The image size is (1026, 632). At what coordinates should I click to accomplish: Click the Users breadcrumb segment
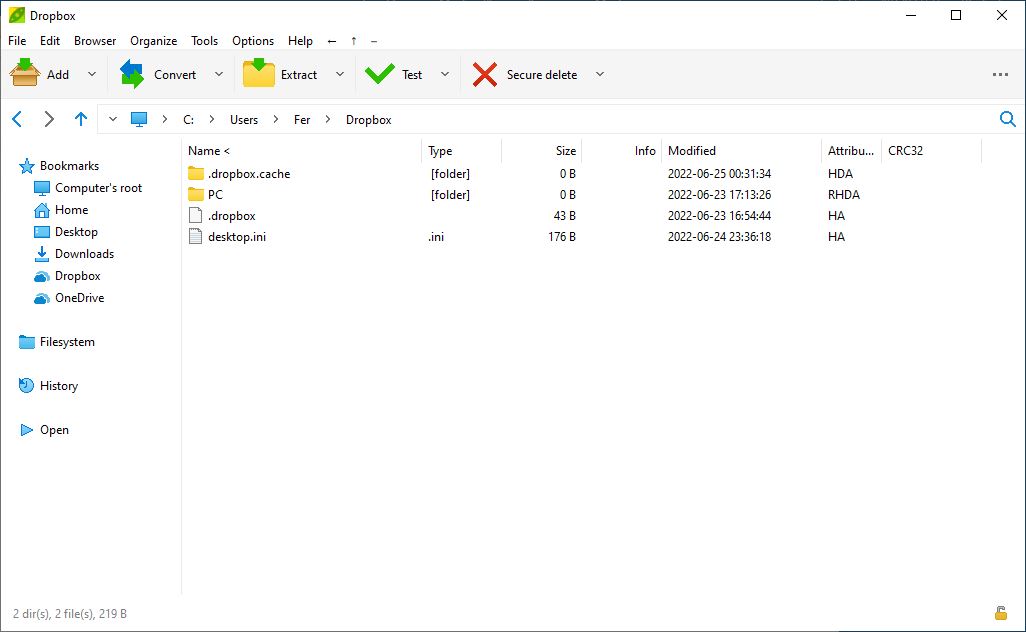click(244, 120)
